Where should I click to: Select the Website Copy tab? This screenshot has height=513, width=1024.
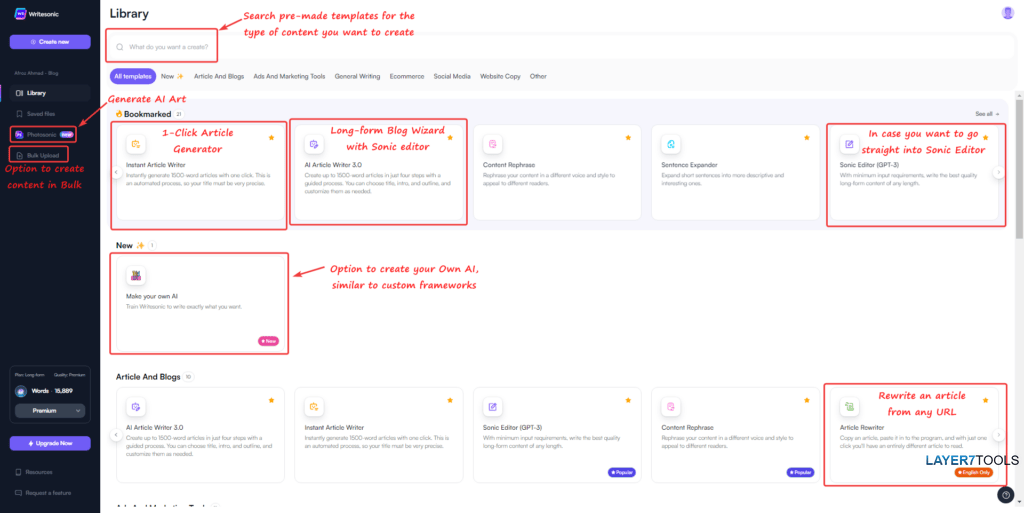[500, 76]
